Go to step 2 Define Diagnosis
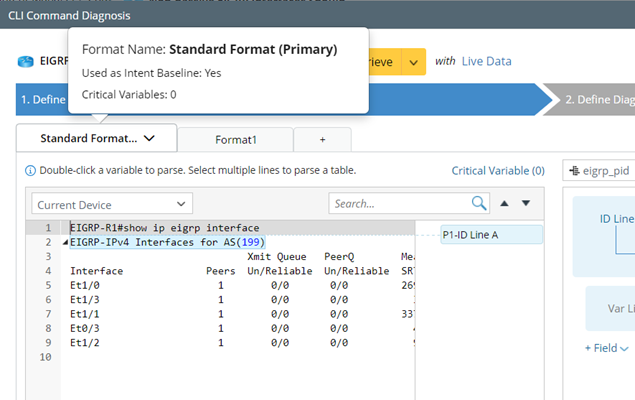635x400 pixels. click(598, 100)
